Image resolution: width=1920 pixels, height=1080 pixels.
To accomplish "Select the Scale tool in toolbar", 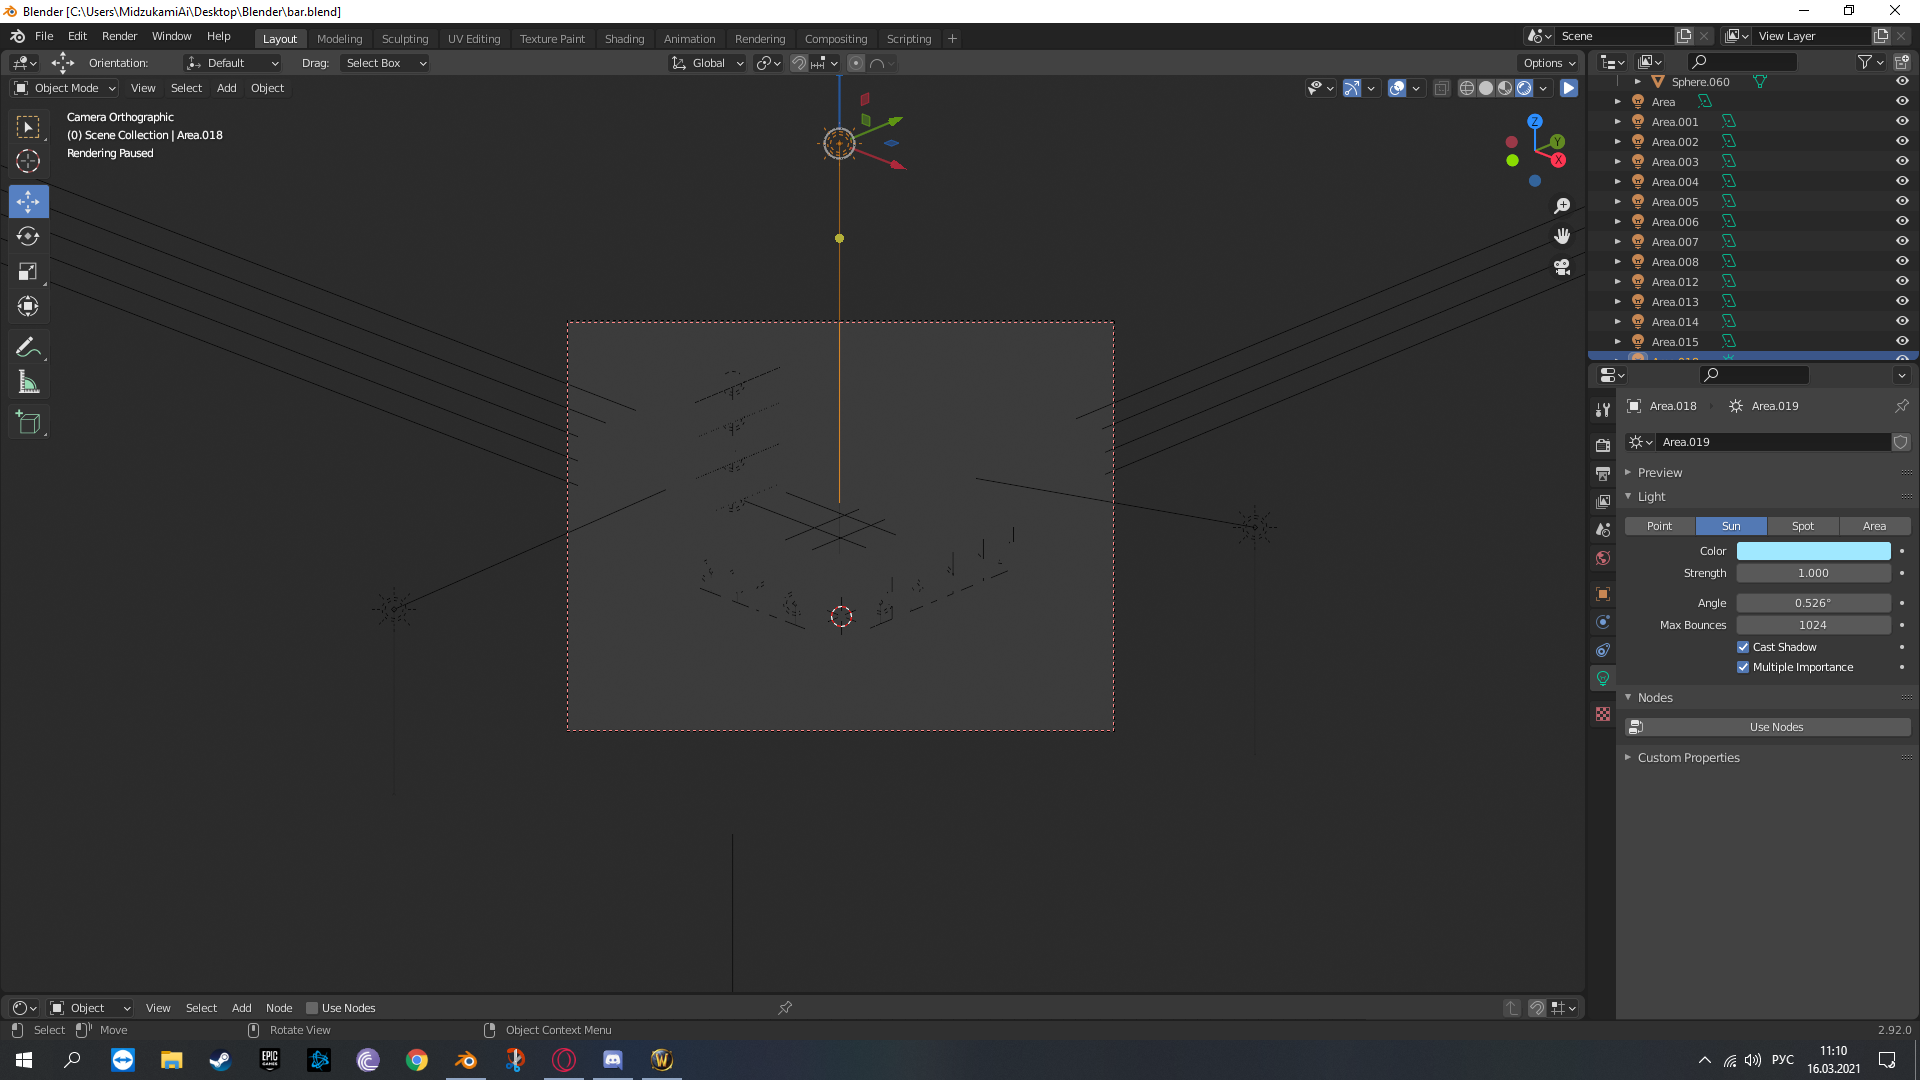I will pyautogui.click(x=28, y=272).
